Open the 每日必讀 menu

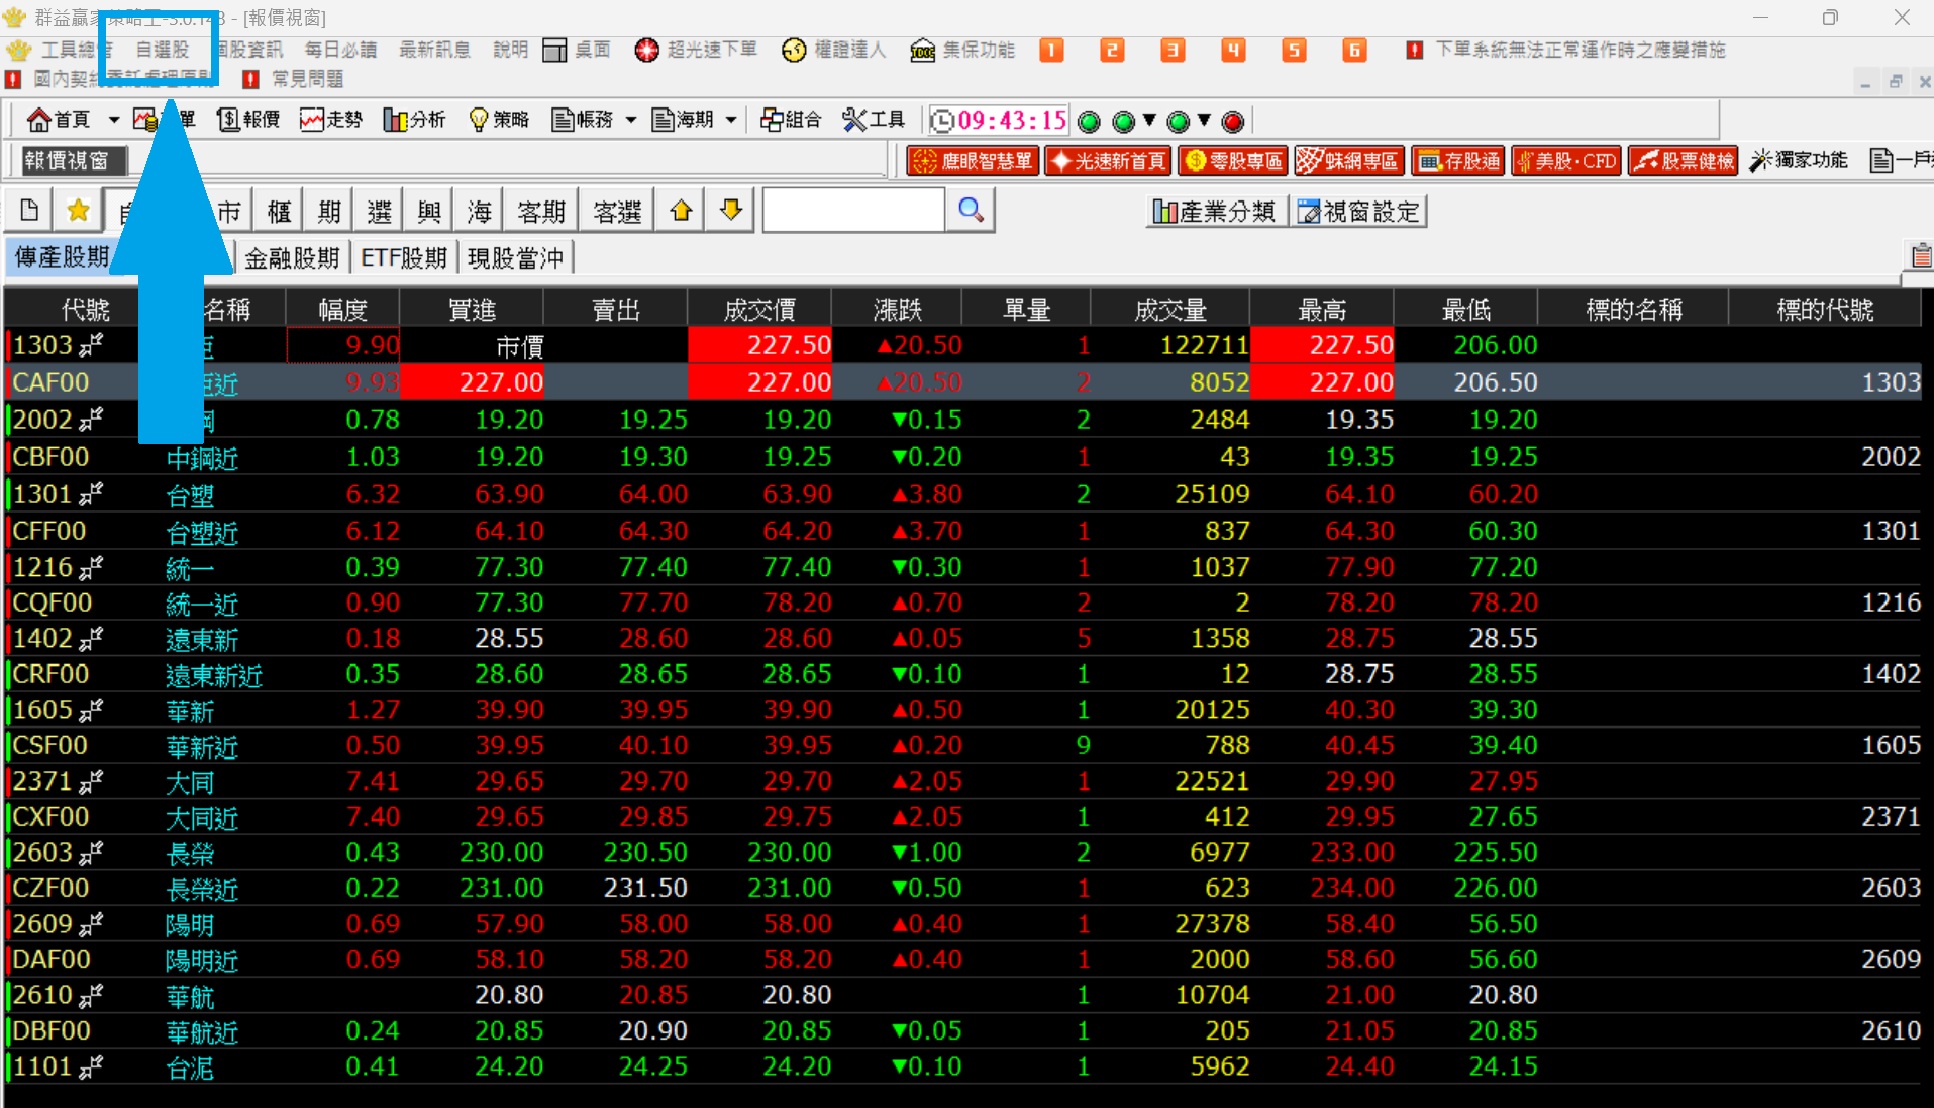tap(341, 50)
